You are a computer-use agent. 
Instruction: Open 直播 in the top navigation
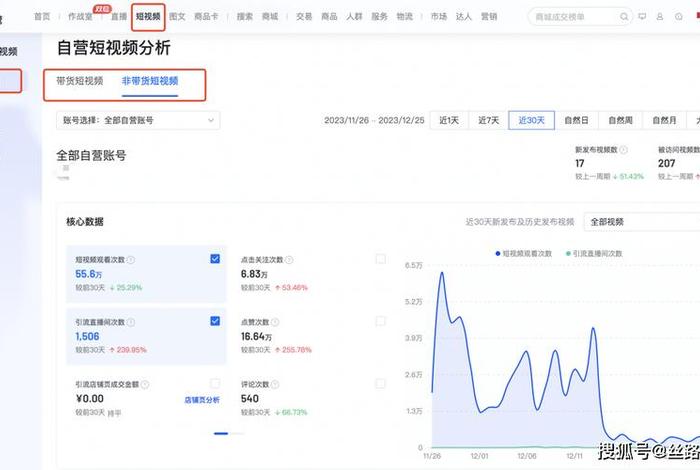[x=119, y=17]
